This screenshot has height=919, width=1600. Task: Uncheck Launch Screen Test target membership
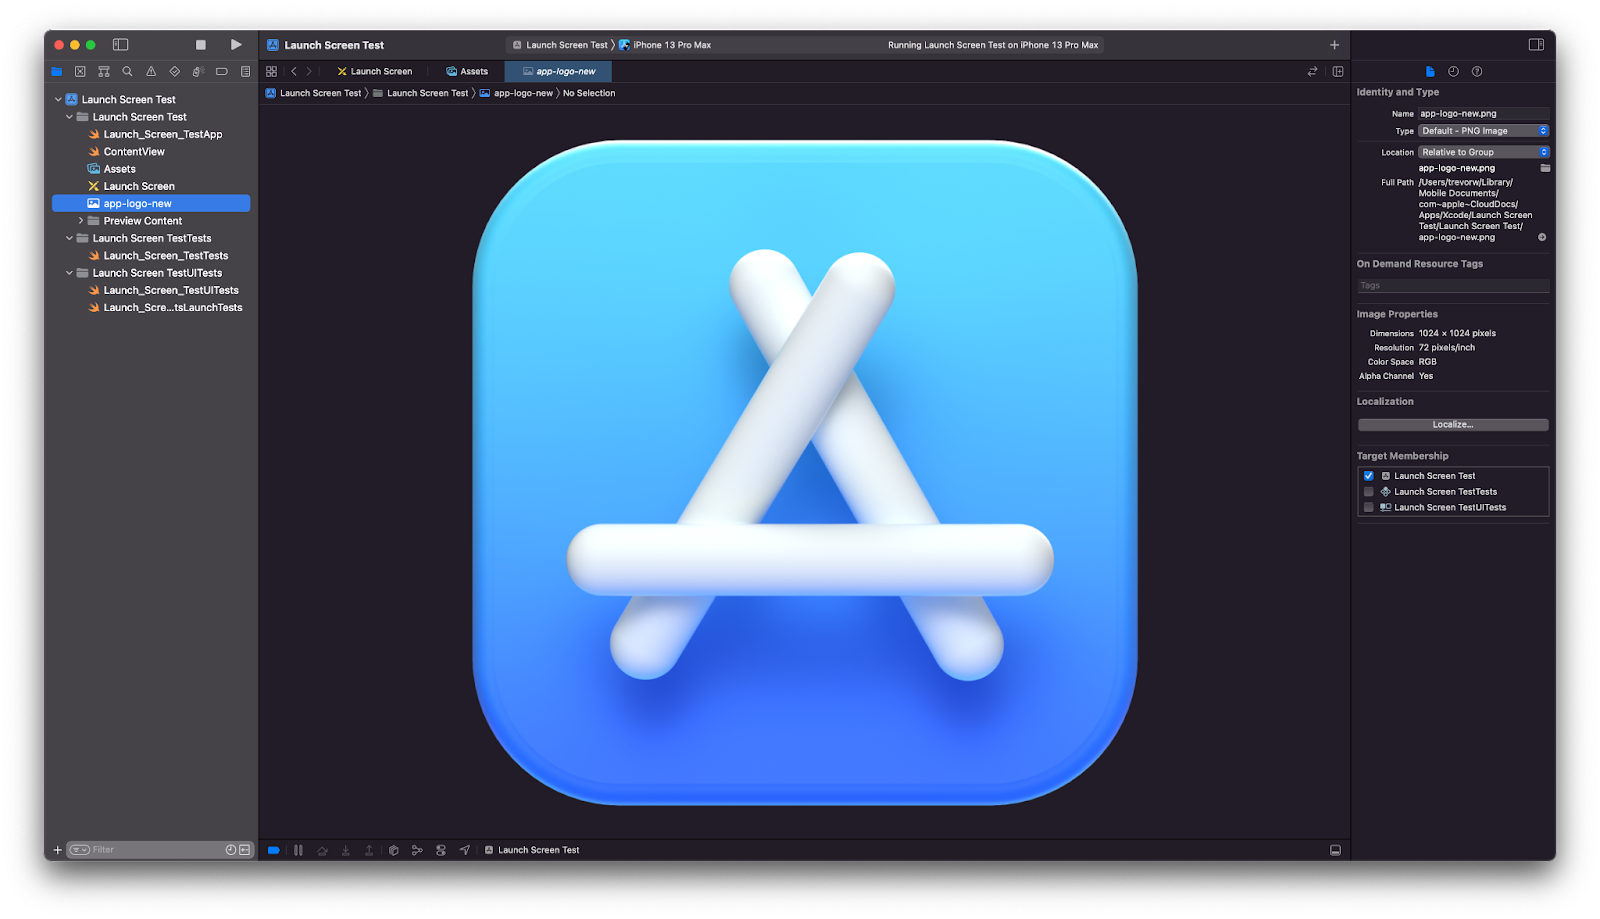(1369, 476)
